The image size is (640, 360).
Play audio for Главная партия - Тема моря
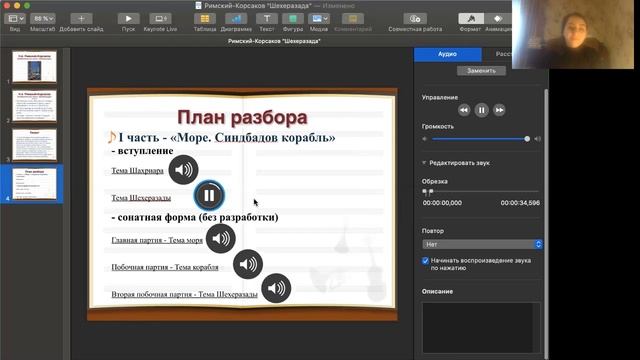pyautogui.click(x=221, y=239)
